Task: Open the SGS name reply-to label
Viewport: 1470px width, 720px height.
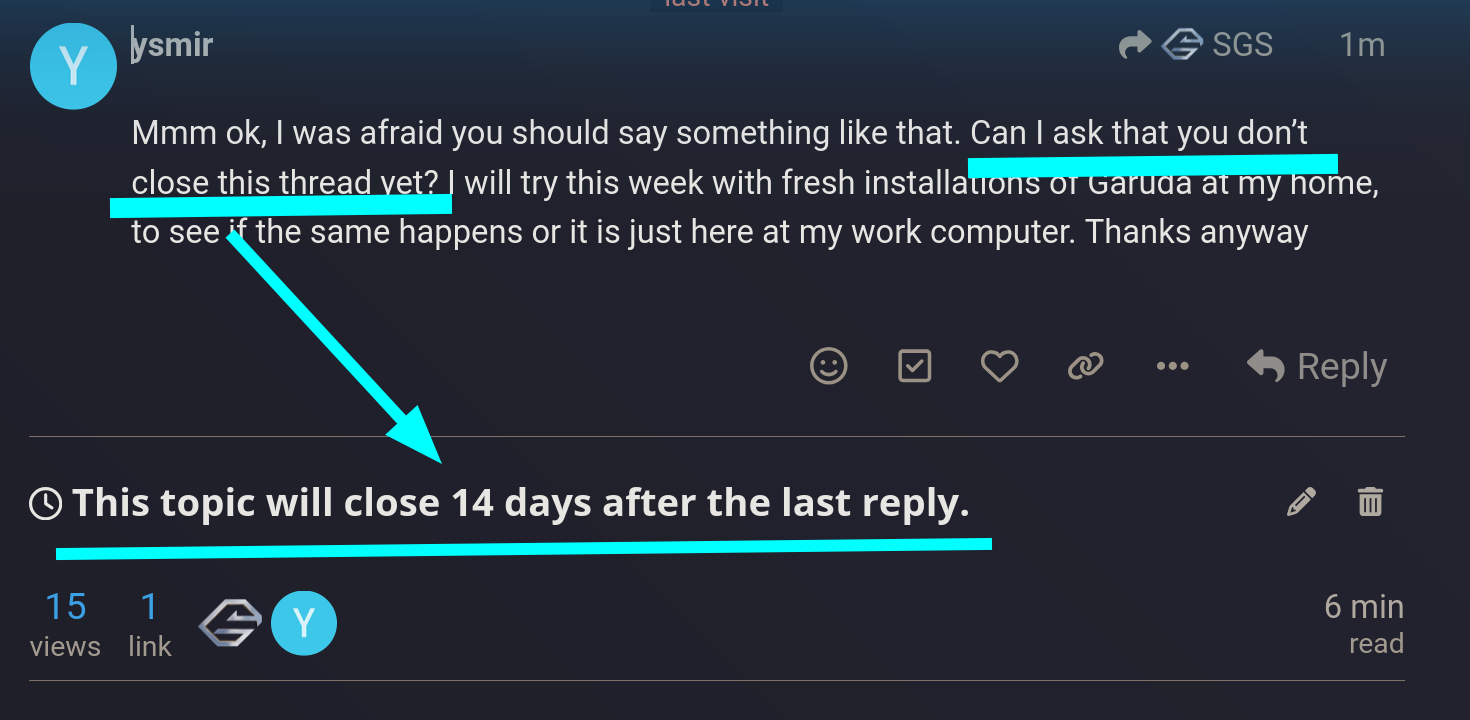Action: pyautogui.click(x=1242, y=45)
